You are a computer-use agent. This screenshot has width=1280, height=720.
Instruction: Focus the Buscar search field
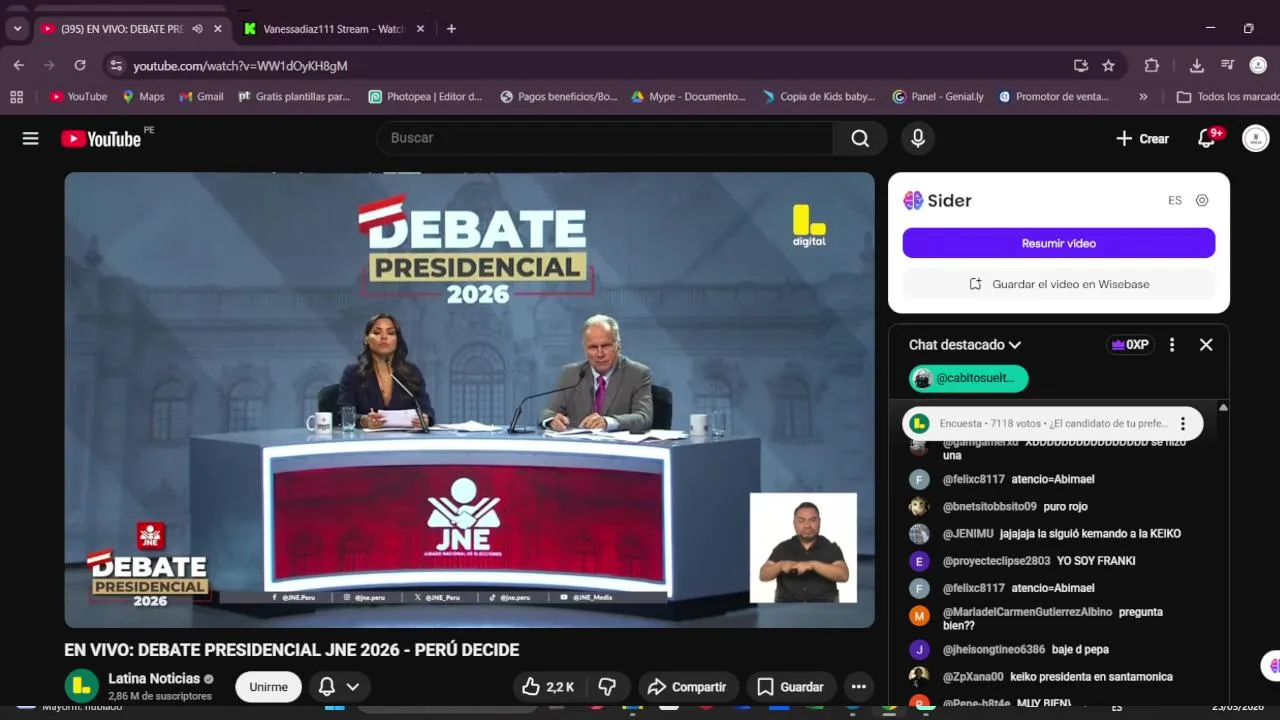click(x=605, y=138)
